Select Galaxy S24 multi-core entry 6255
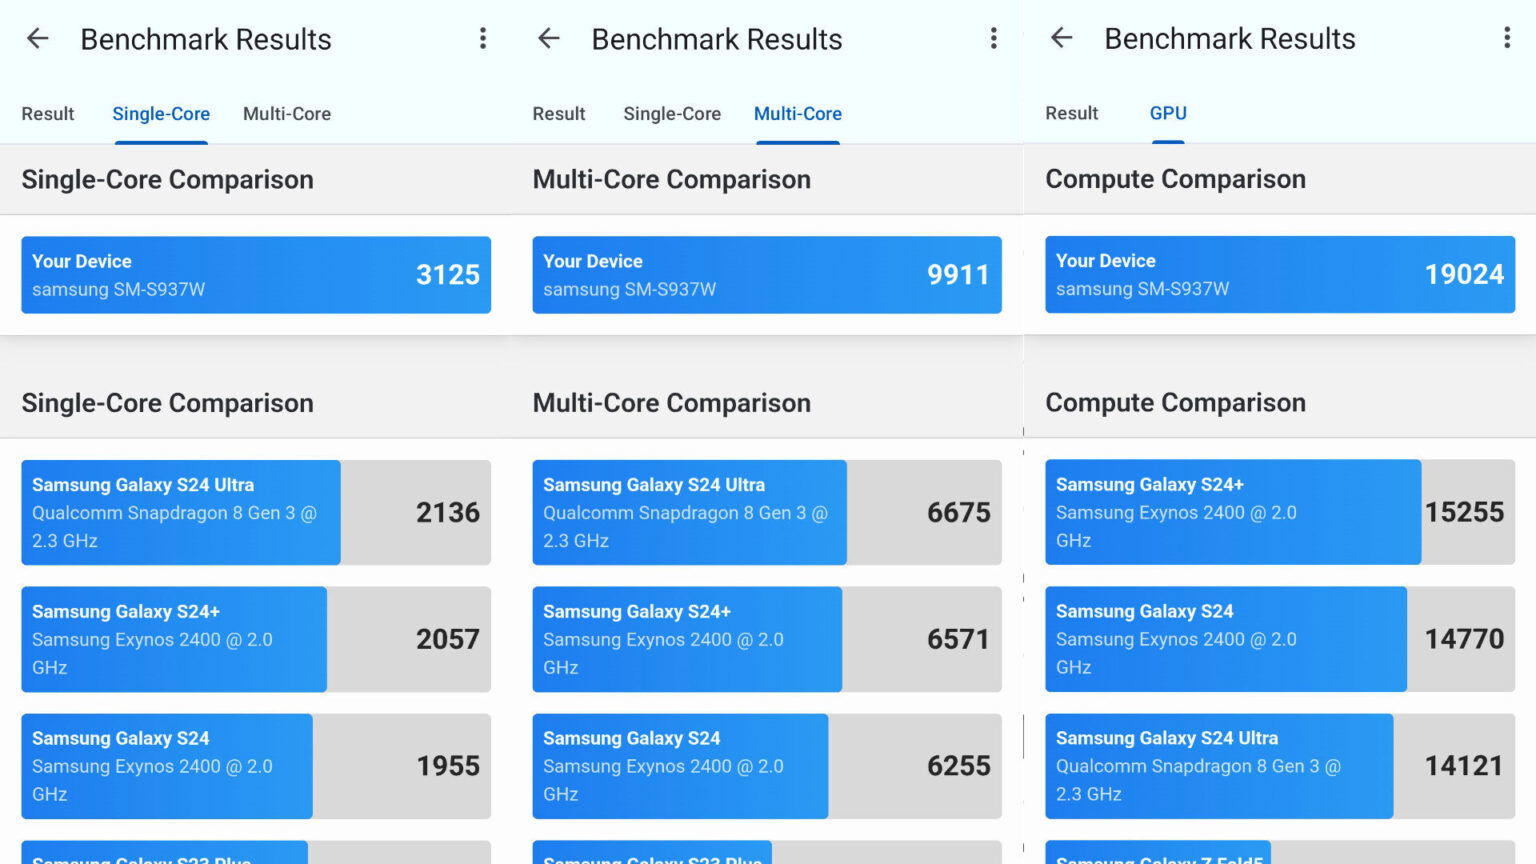Image resolution: width=1536 pixels, height=864 pixels. pyautogui.click(x=767, y=766)
